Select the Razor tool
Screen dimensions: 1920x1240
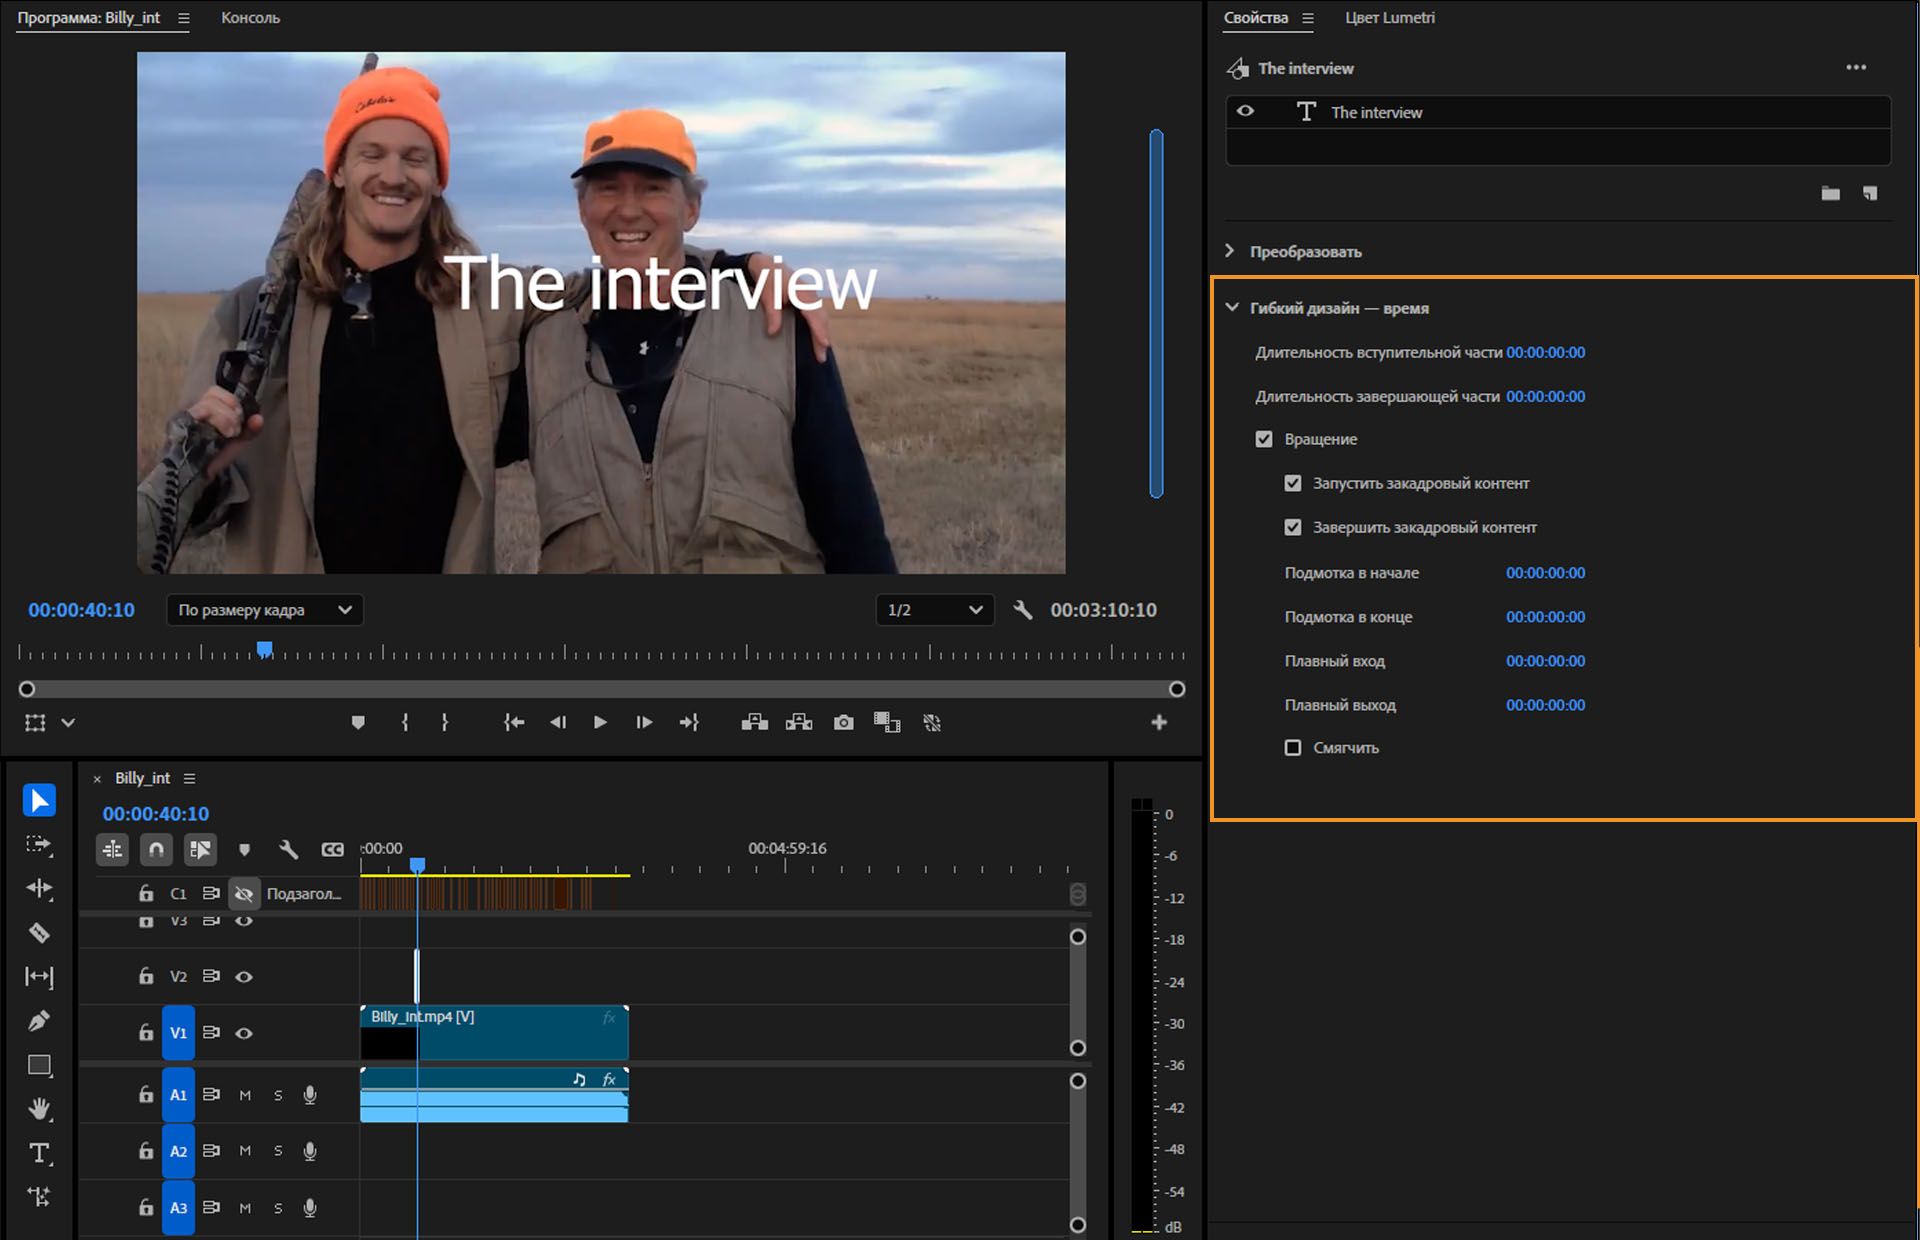click(39, 933)
